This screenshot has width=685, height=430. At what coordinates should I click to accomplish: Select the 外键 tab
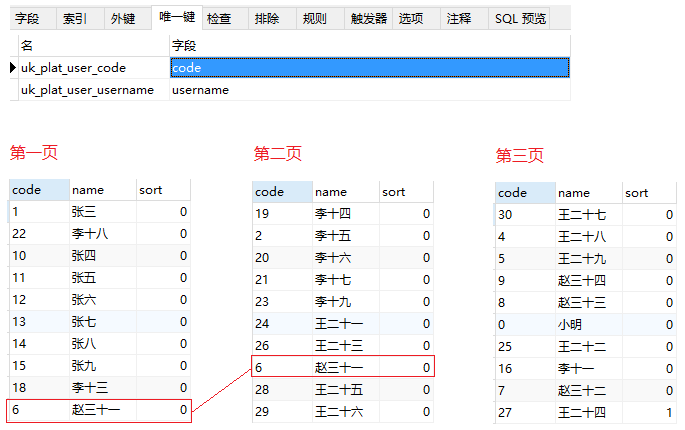(x=128, y=19)
